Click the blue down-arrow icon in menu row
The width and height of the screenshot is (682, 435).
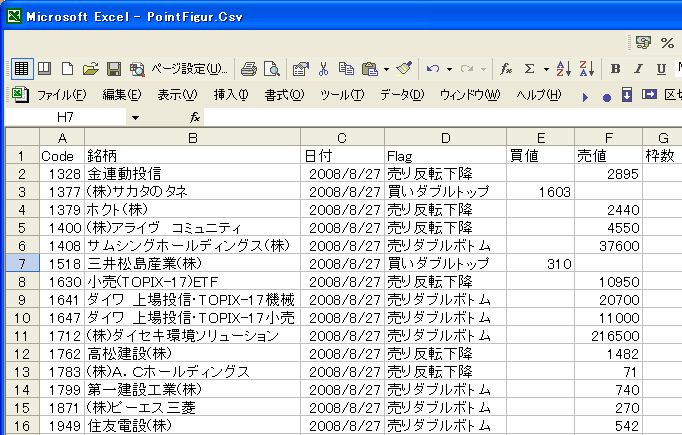(627, 94)
